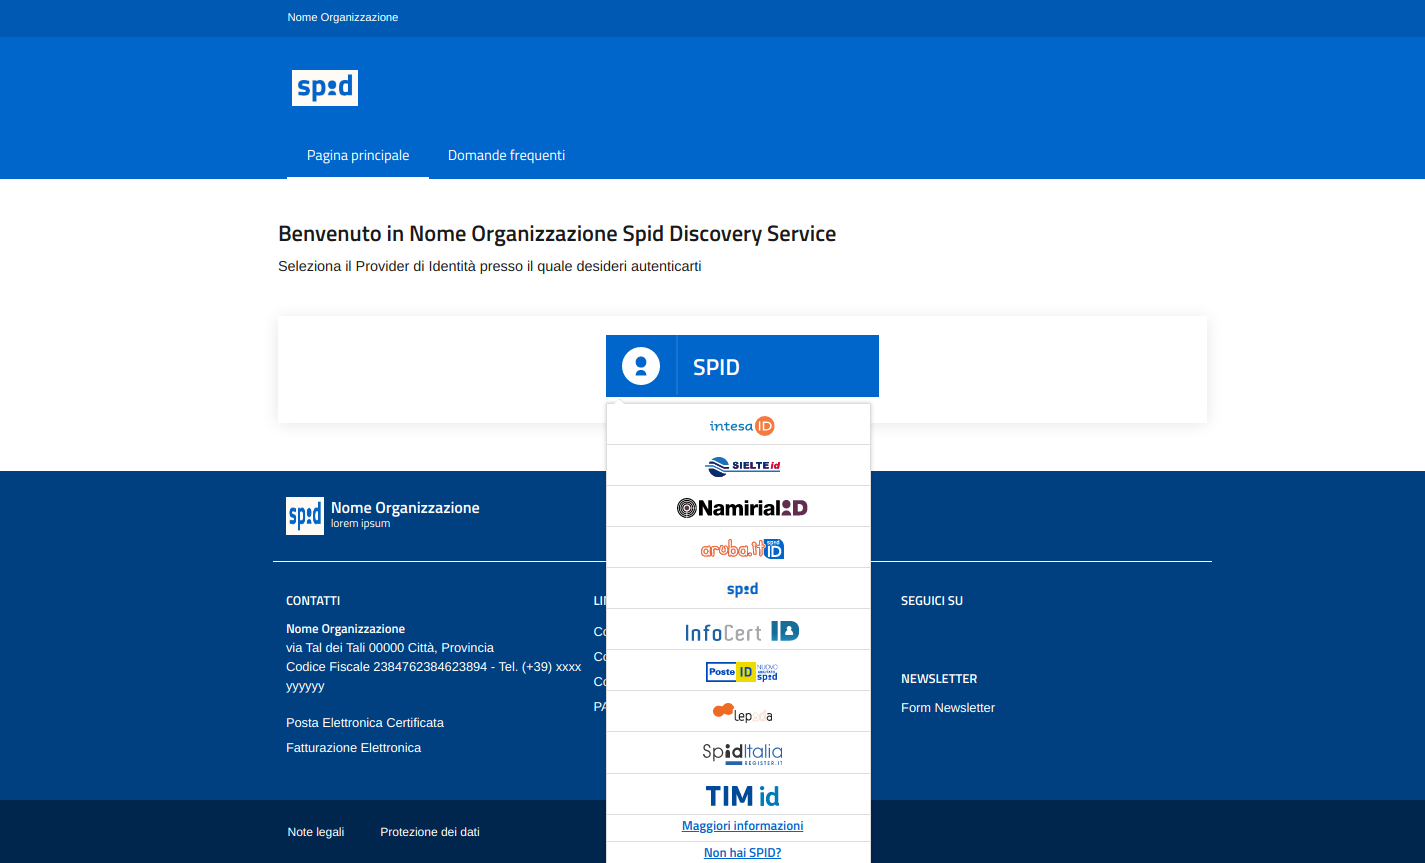Choose Intesa ID provider logo
This screenshot has height=863, width=1425.
(742, 426)
